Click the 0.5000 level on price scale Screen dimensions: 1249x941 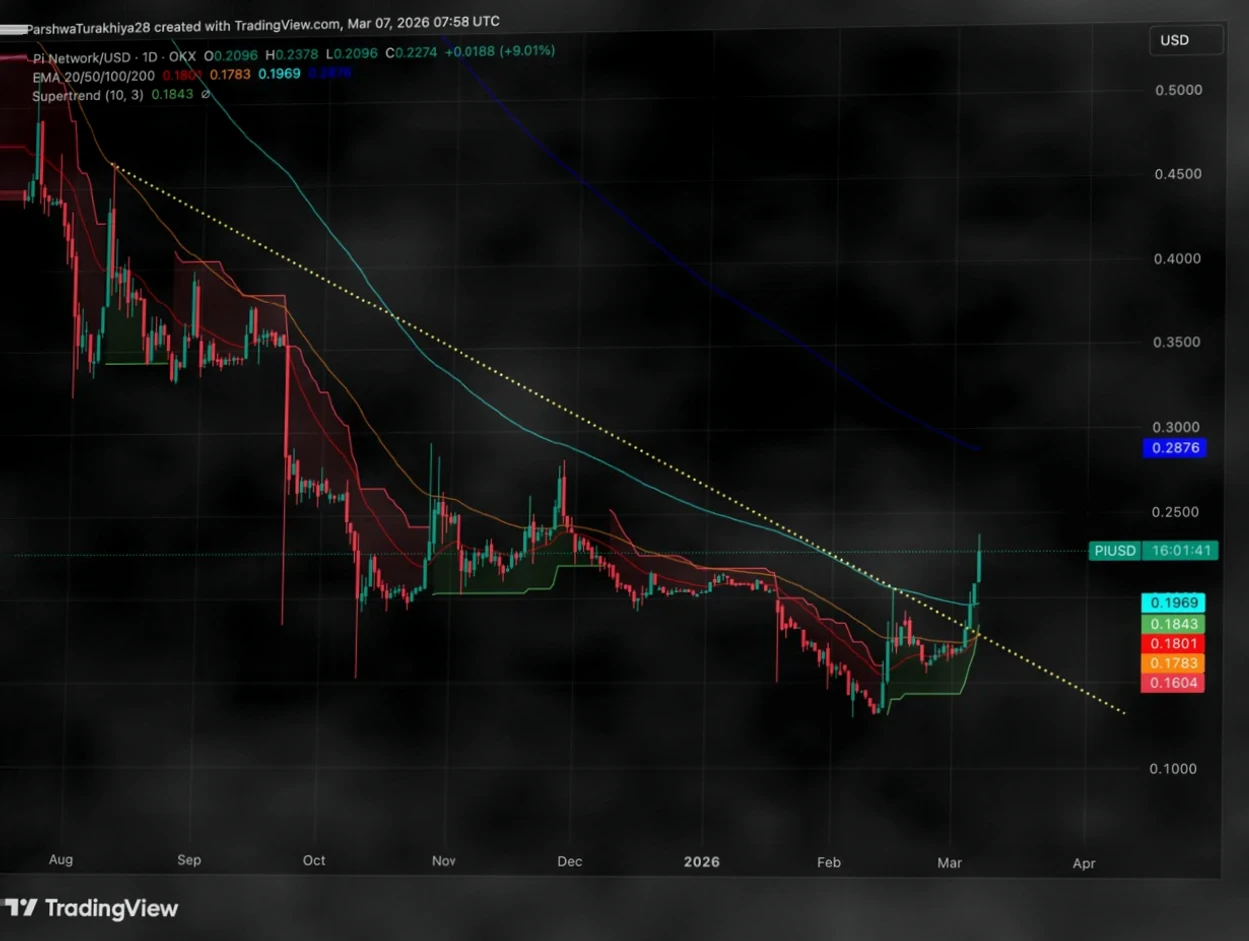click(x=1178, y=90)
